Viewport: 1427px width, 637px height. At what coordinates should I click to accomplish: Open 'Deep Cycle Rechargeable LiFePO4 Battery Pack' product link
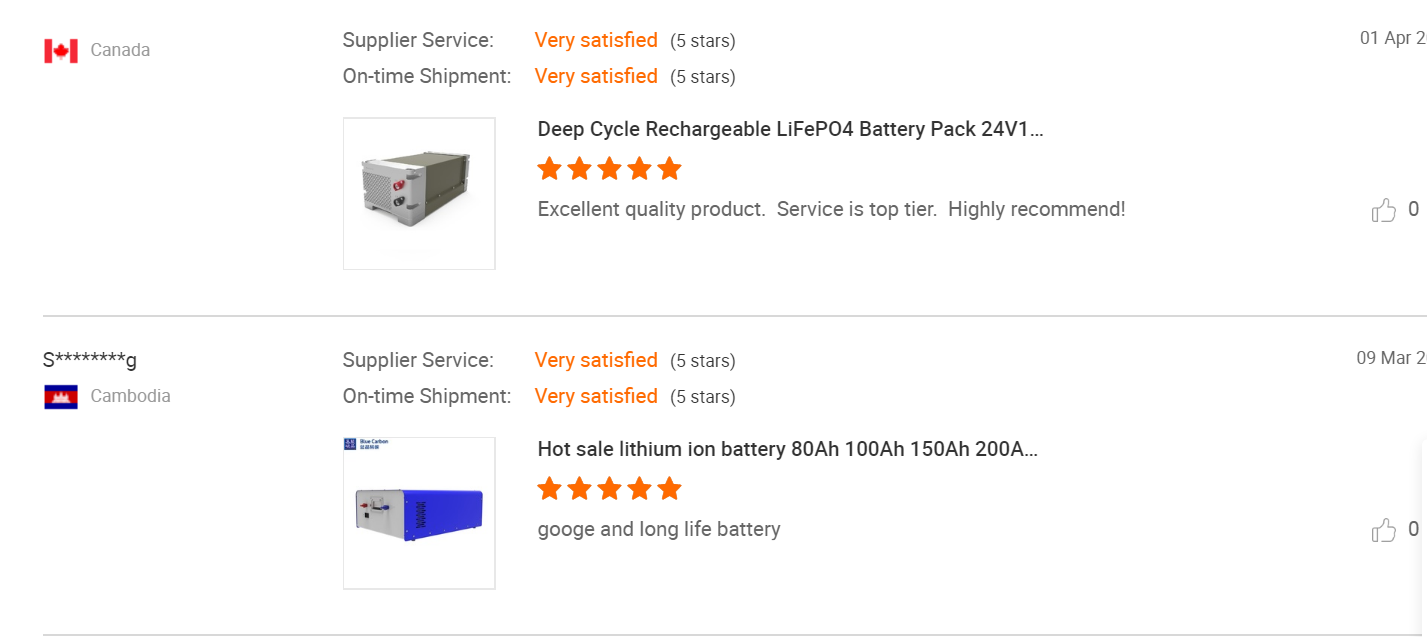click(x=790, y=129)
